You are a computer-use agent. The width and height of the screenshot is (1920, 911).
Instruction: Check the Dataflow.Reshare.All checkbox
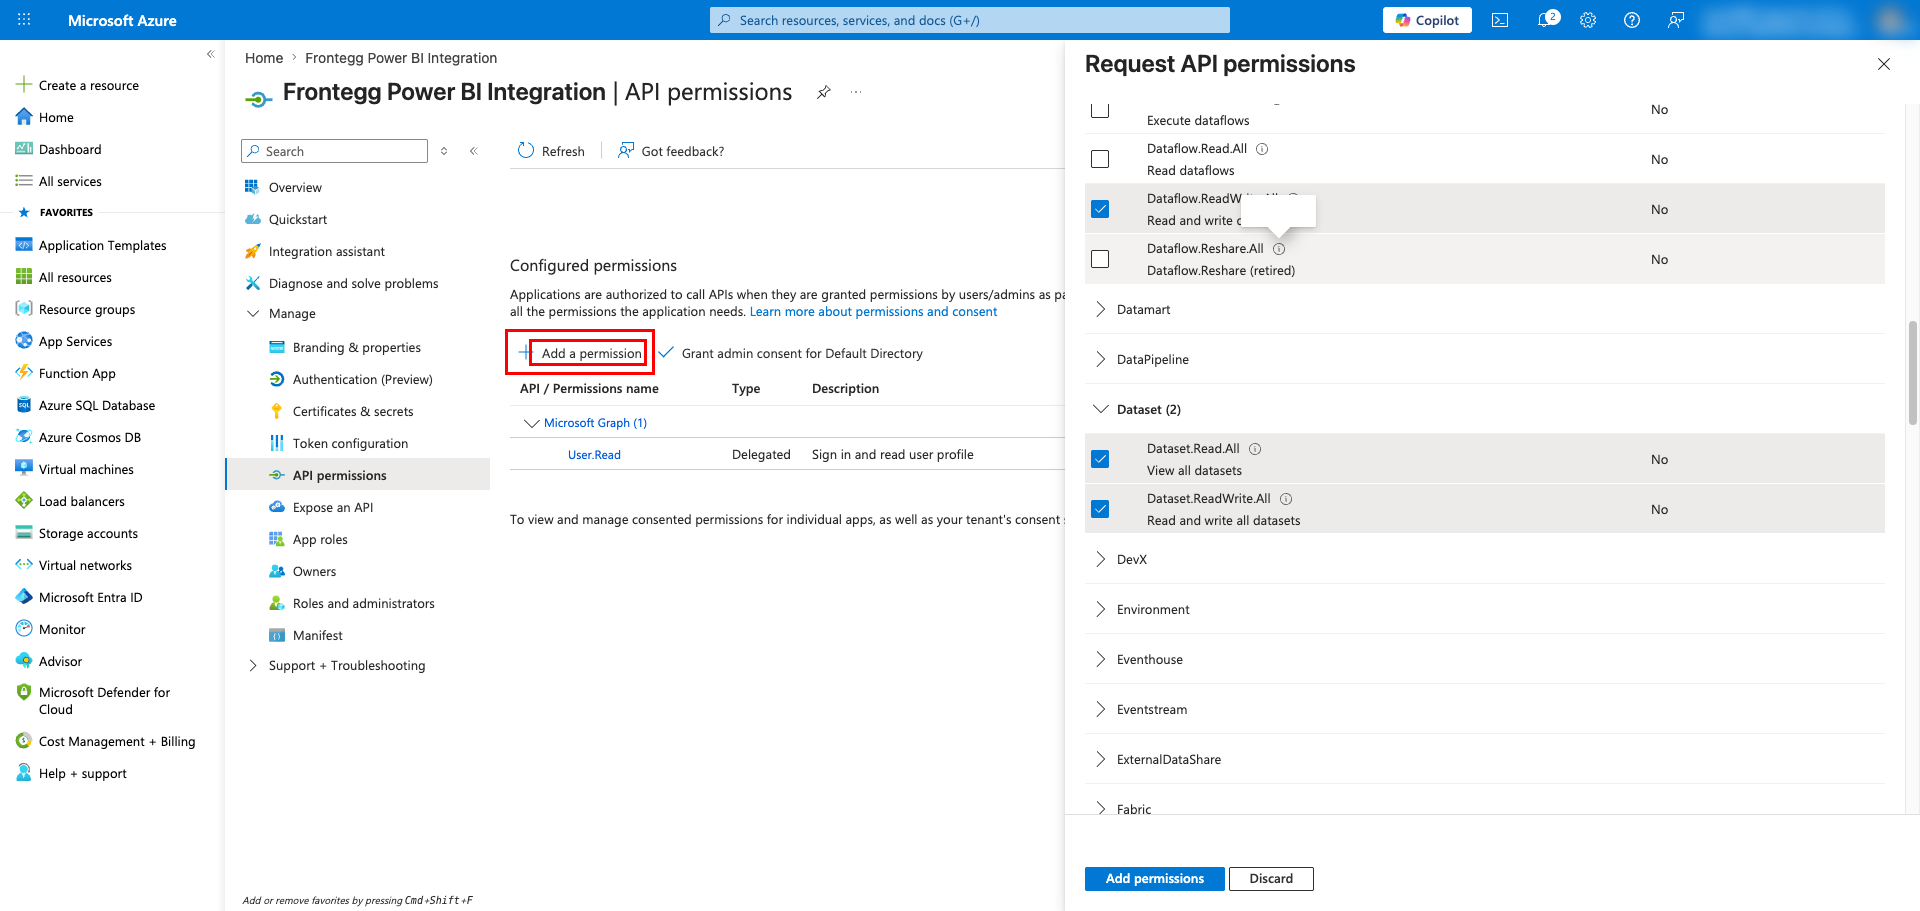point(1100,259)
